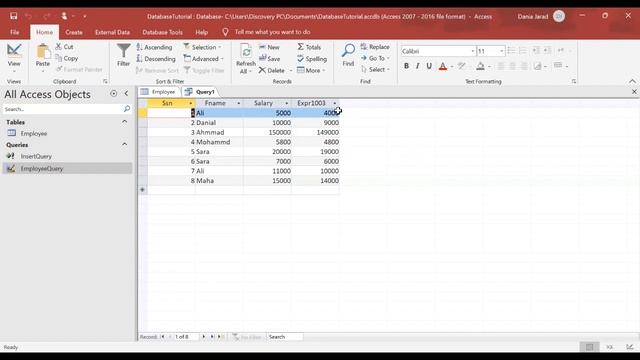
Task: Open the Help ribbon tab
Action: [x=202, y=32]
